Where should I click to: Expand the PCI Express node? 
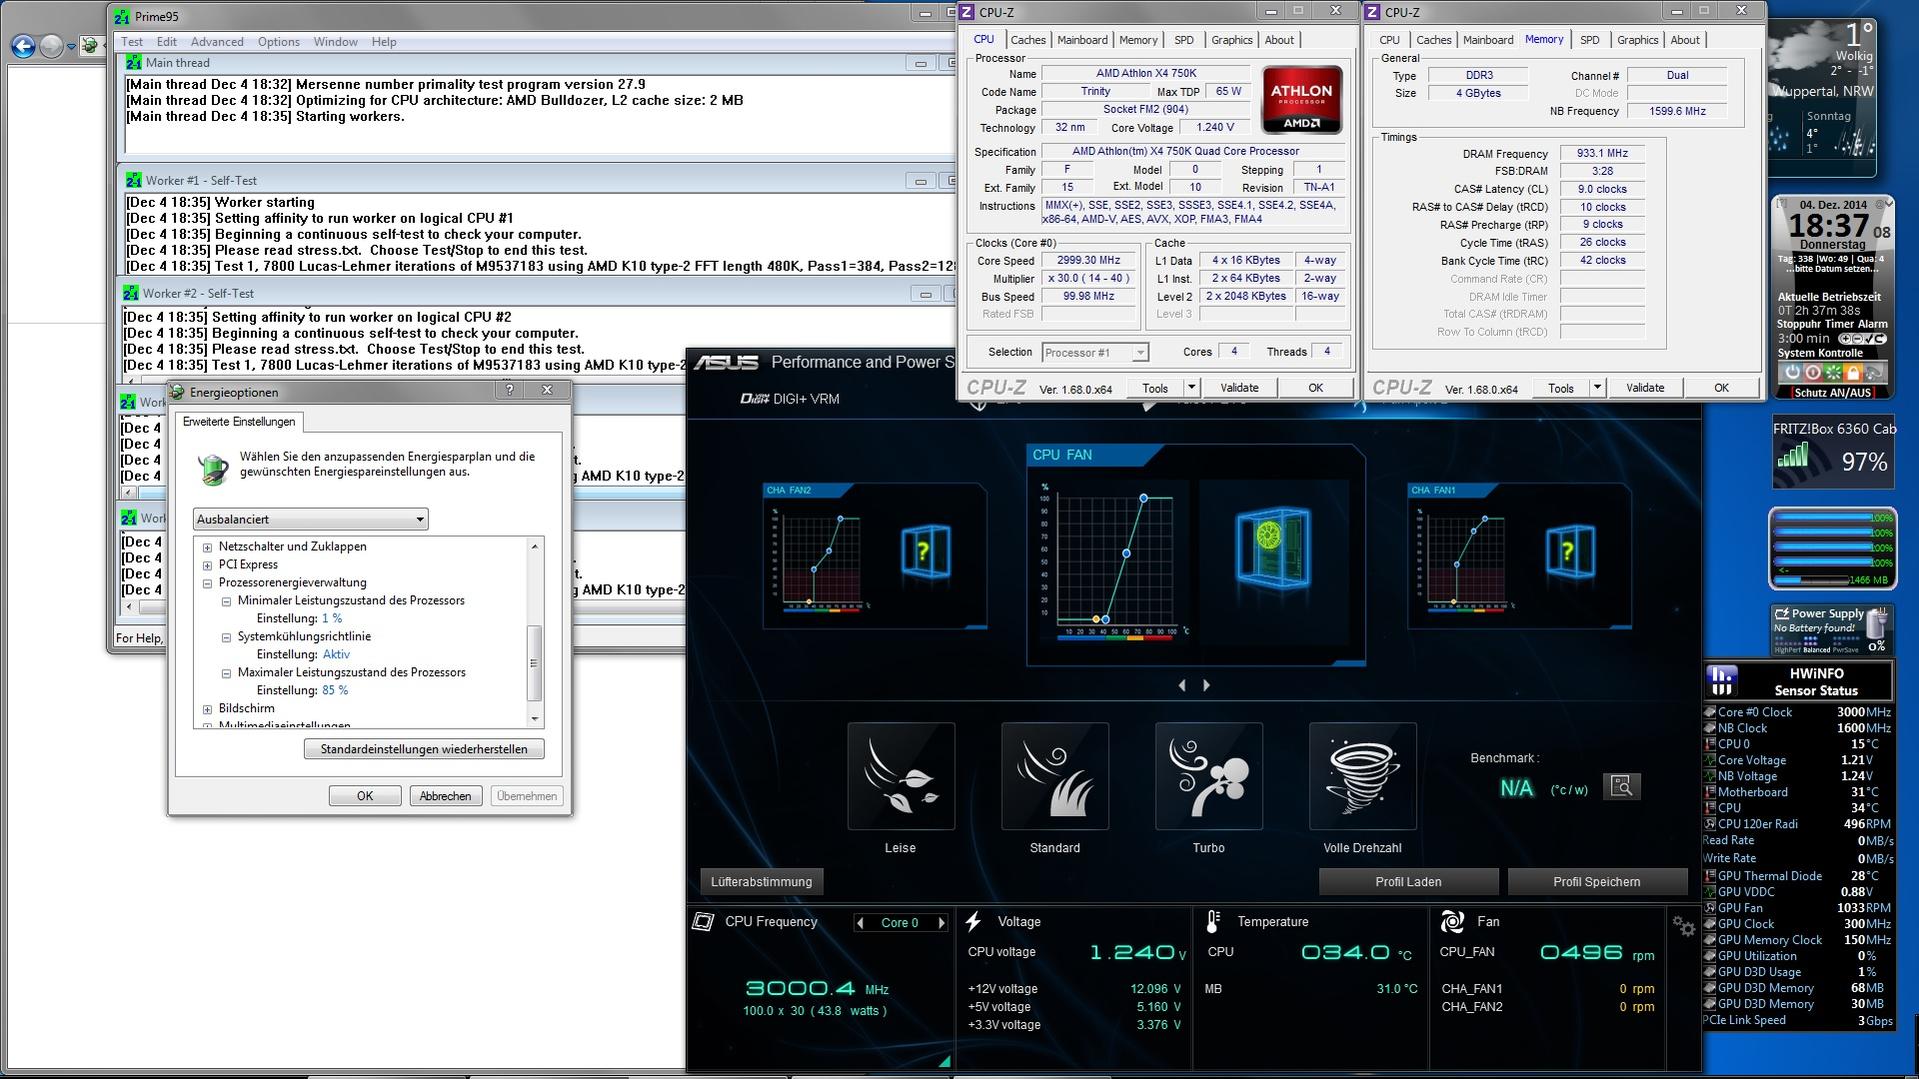point(207,565)
